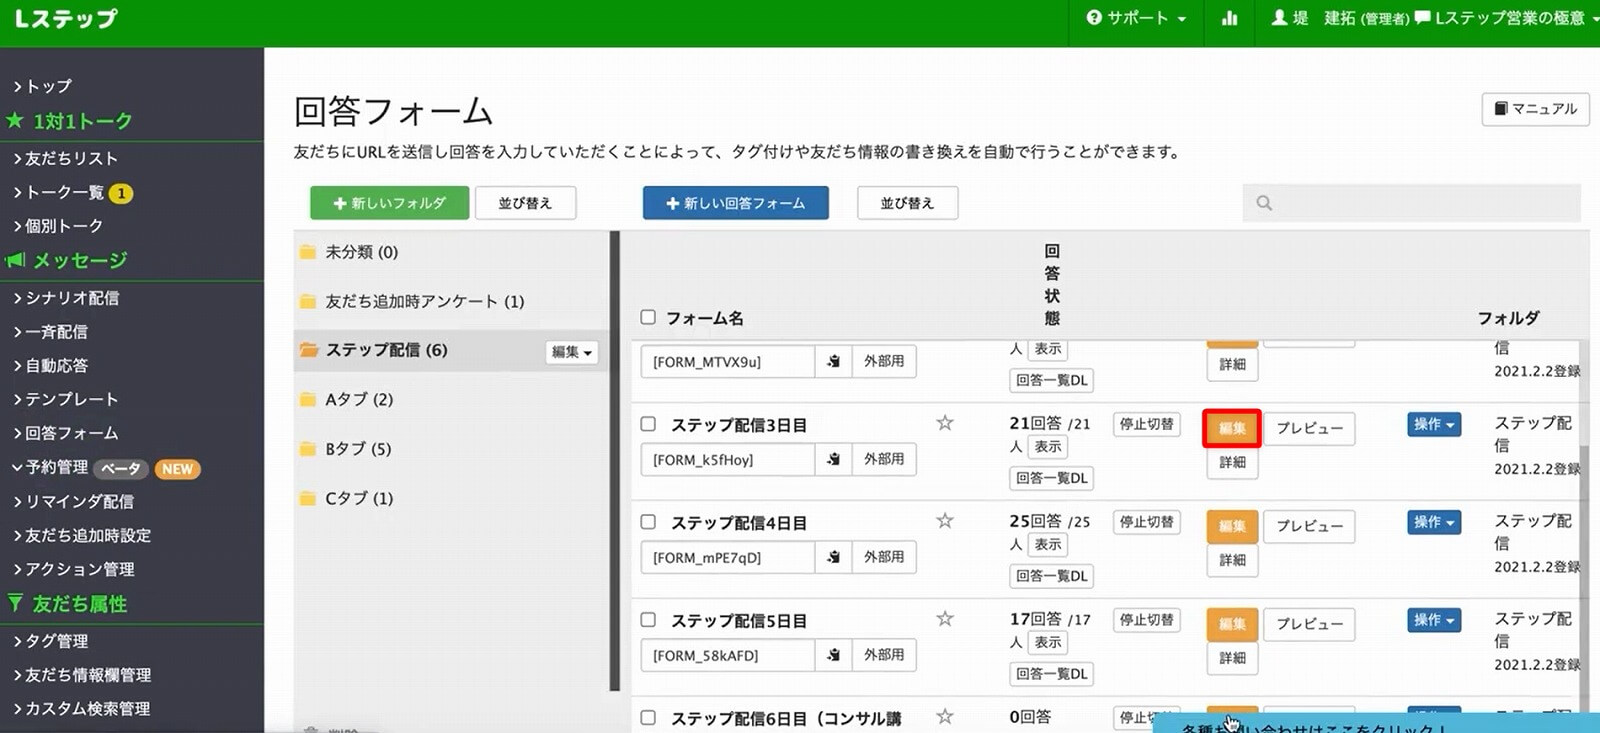Image resolution: width=1600 pixels, height=733 pixels.
Task: Click 回答一覧DL for ステップ配信4日目
Action: click(1051, 576)
